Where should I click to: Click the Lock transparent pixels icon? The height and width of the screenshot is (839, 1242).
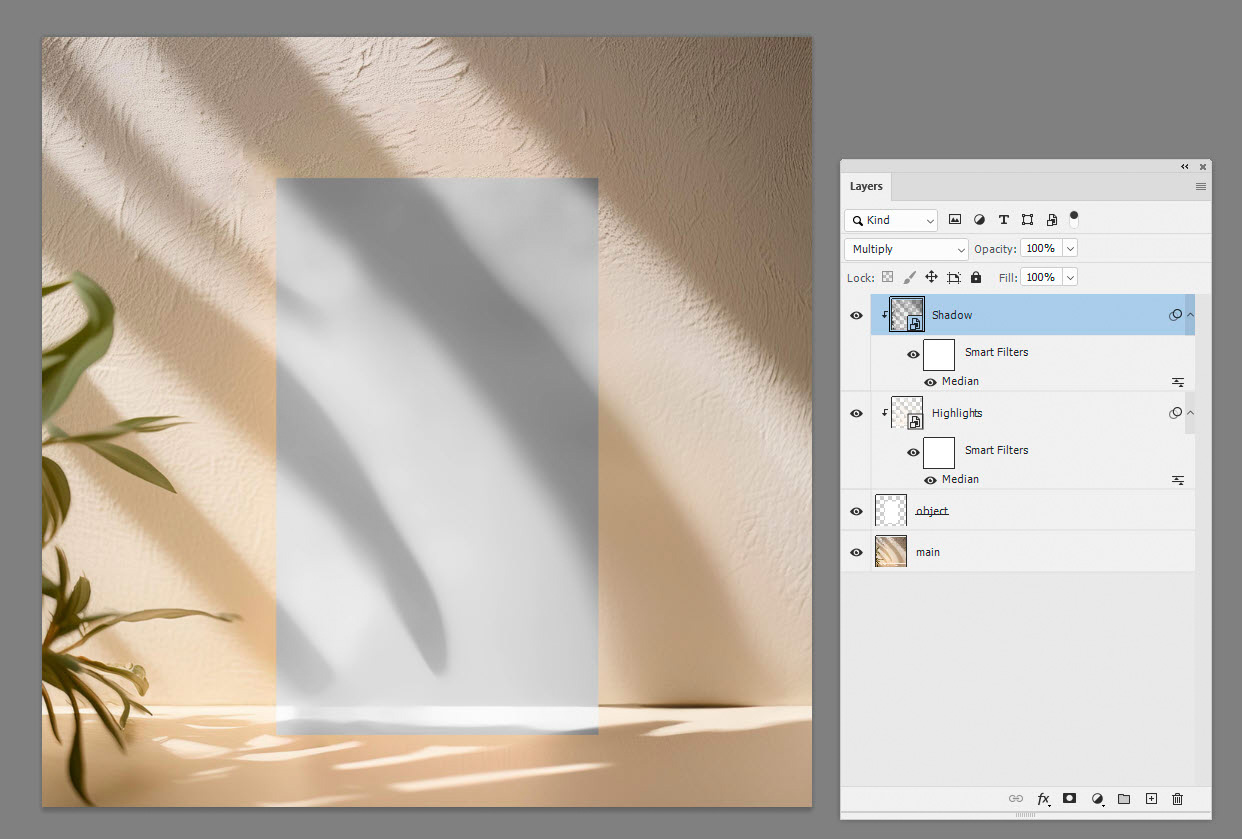click(887, 277)
